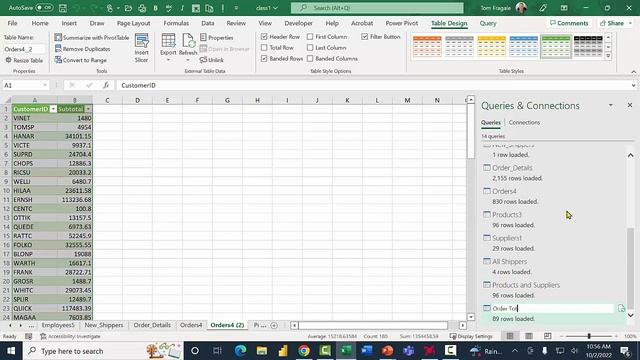Viewport: 640px width, 360px height.
Task: Uncheck the Filter Button checkbox
Action: point(364,37)
